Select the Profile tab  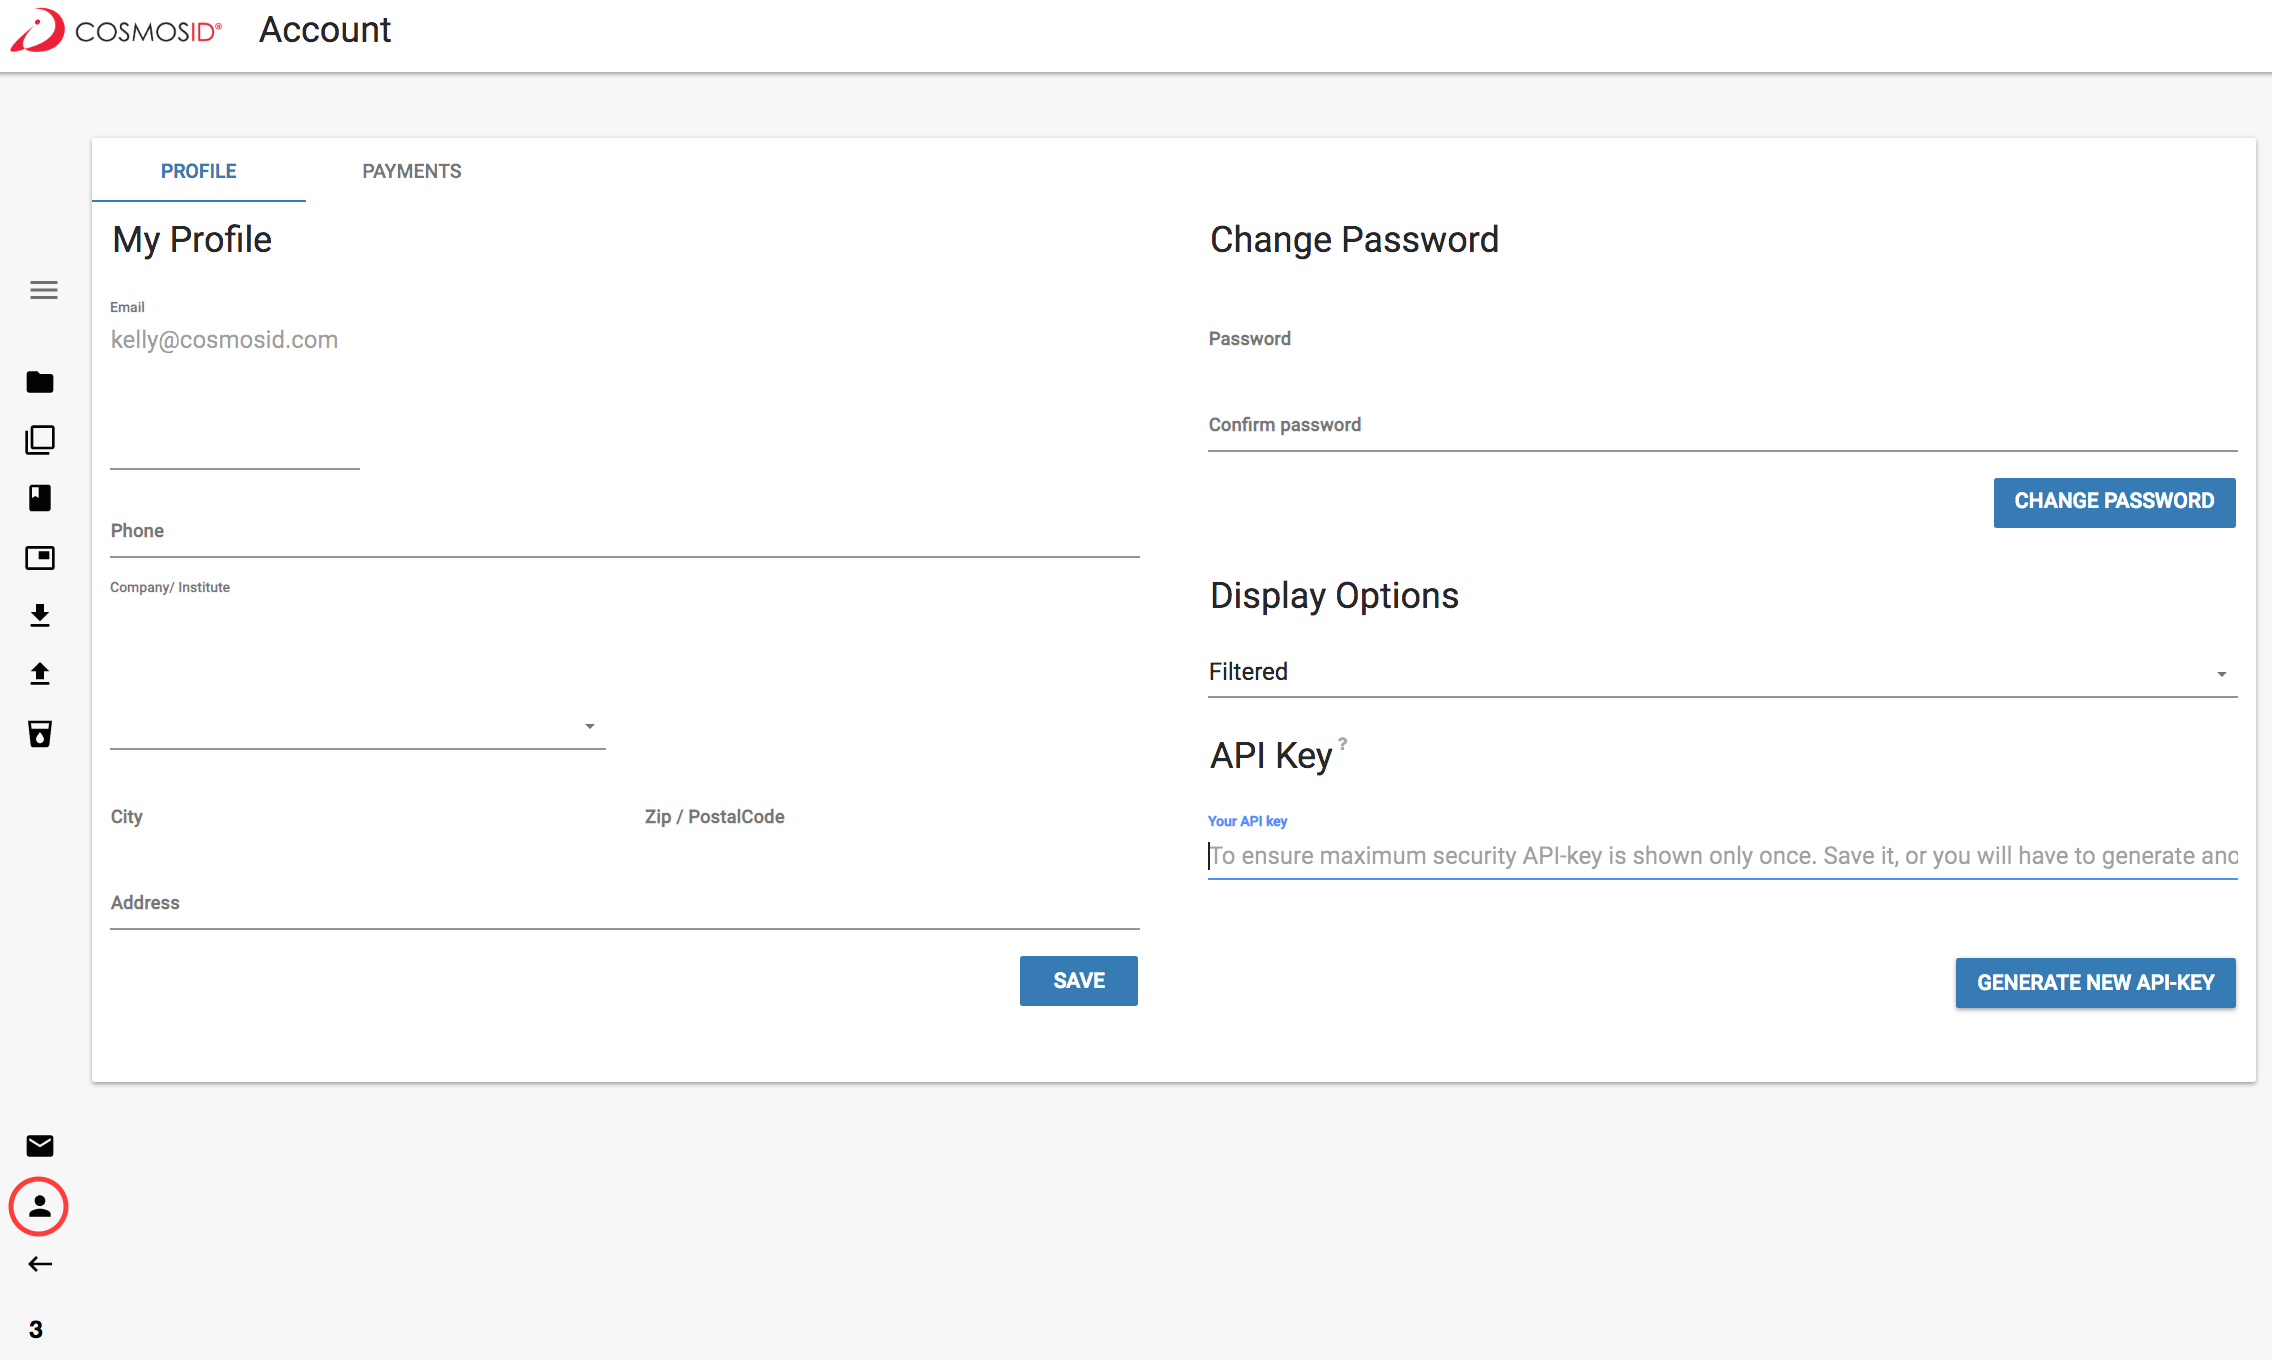(198, 171)
